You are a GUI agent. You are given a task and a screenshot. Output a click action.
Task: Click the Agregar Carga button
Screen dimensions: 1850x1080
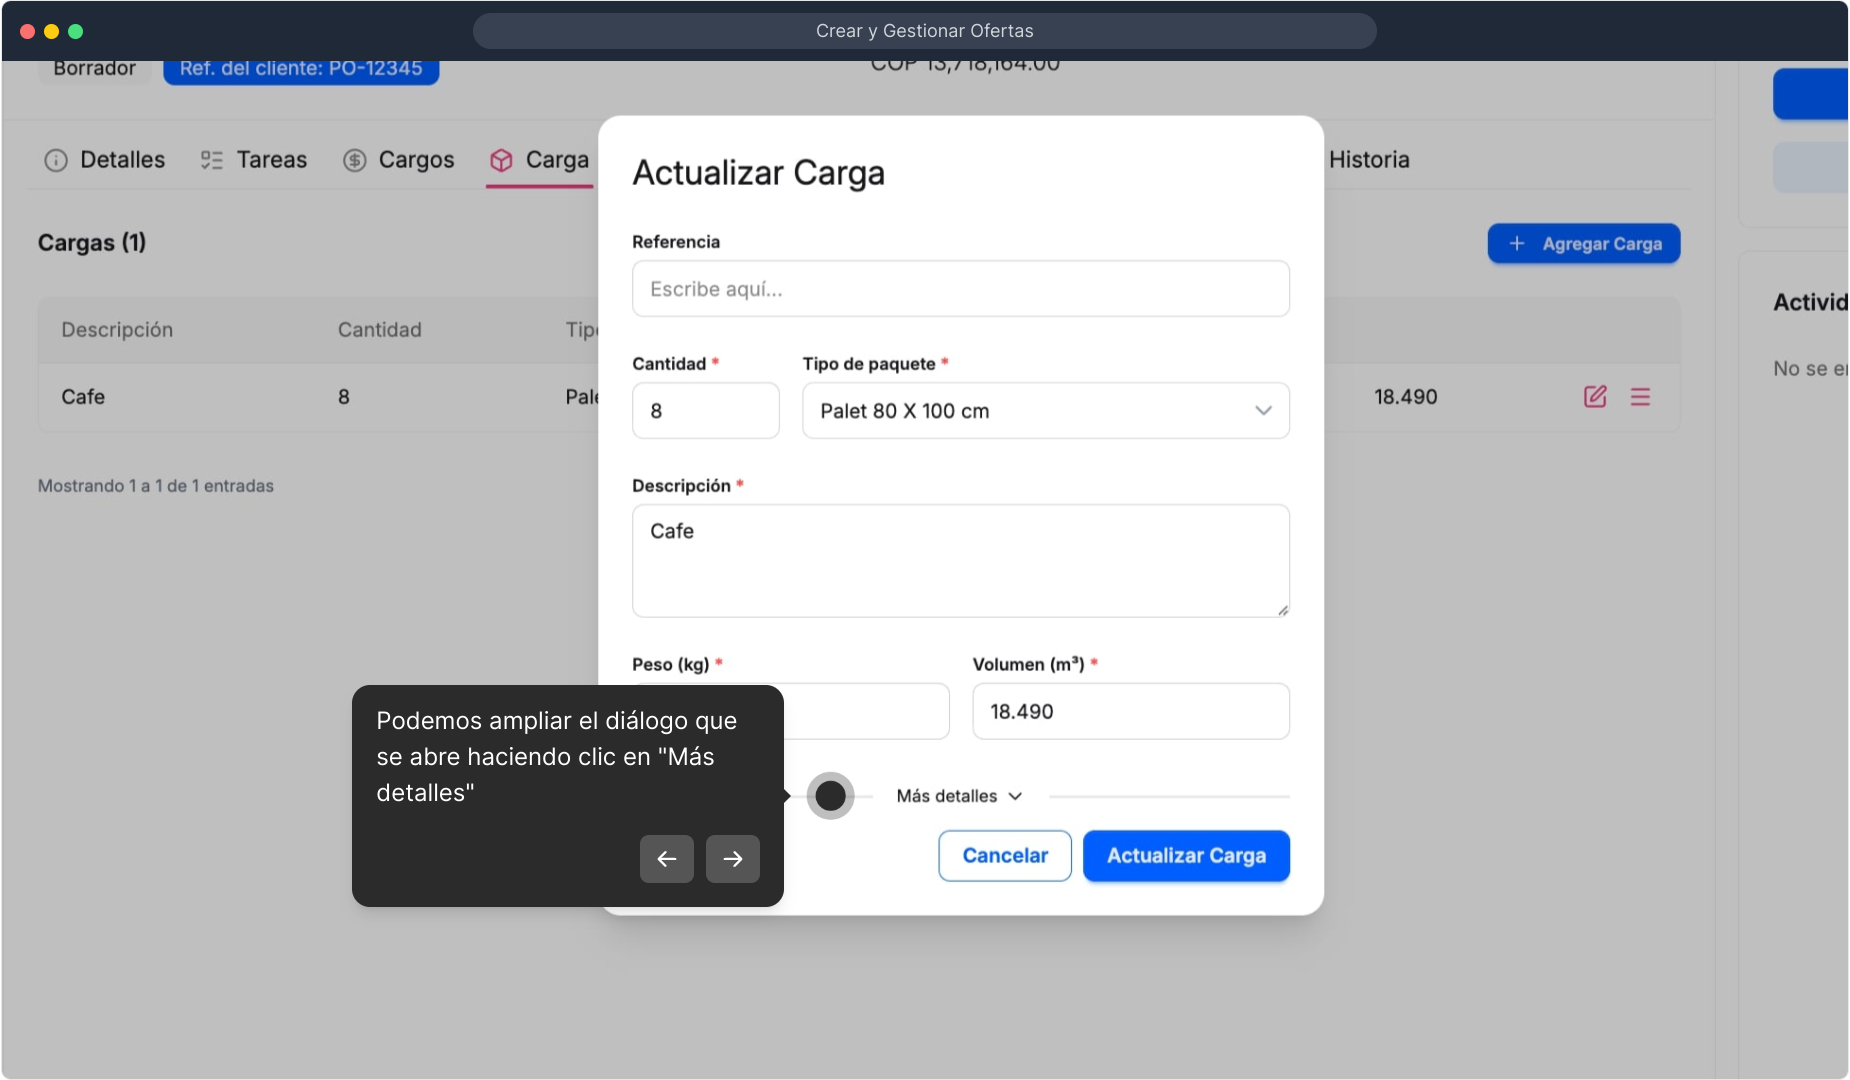coord(1584,244)
